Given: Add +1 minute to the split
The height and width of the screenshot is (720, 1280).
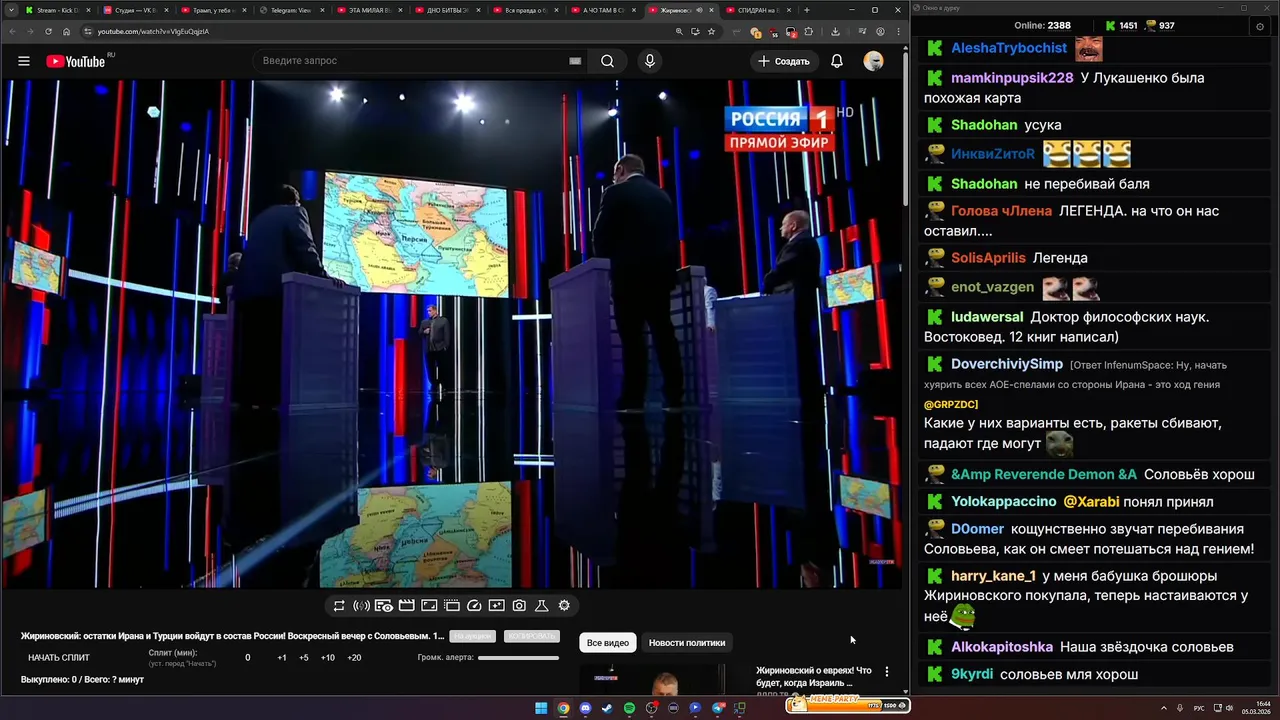Looking at the screenshot, I should tap(282, 658).
